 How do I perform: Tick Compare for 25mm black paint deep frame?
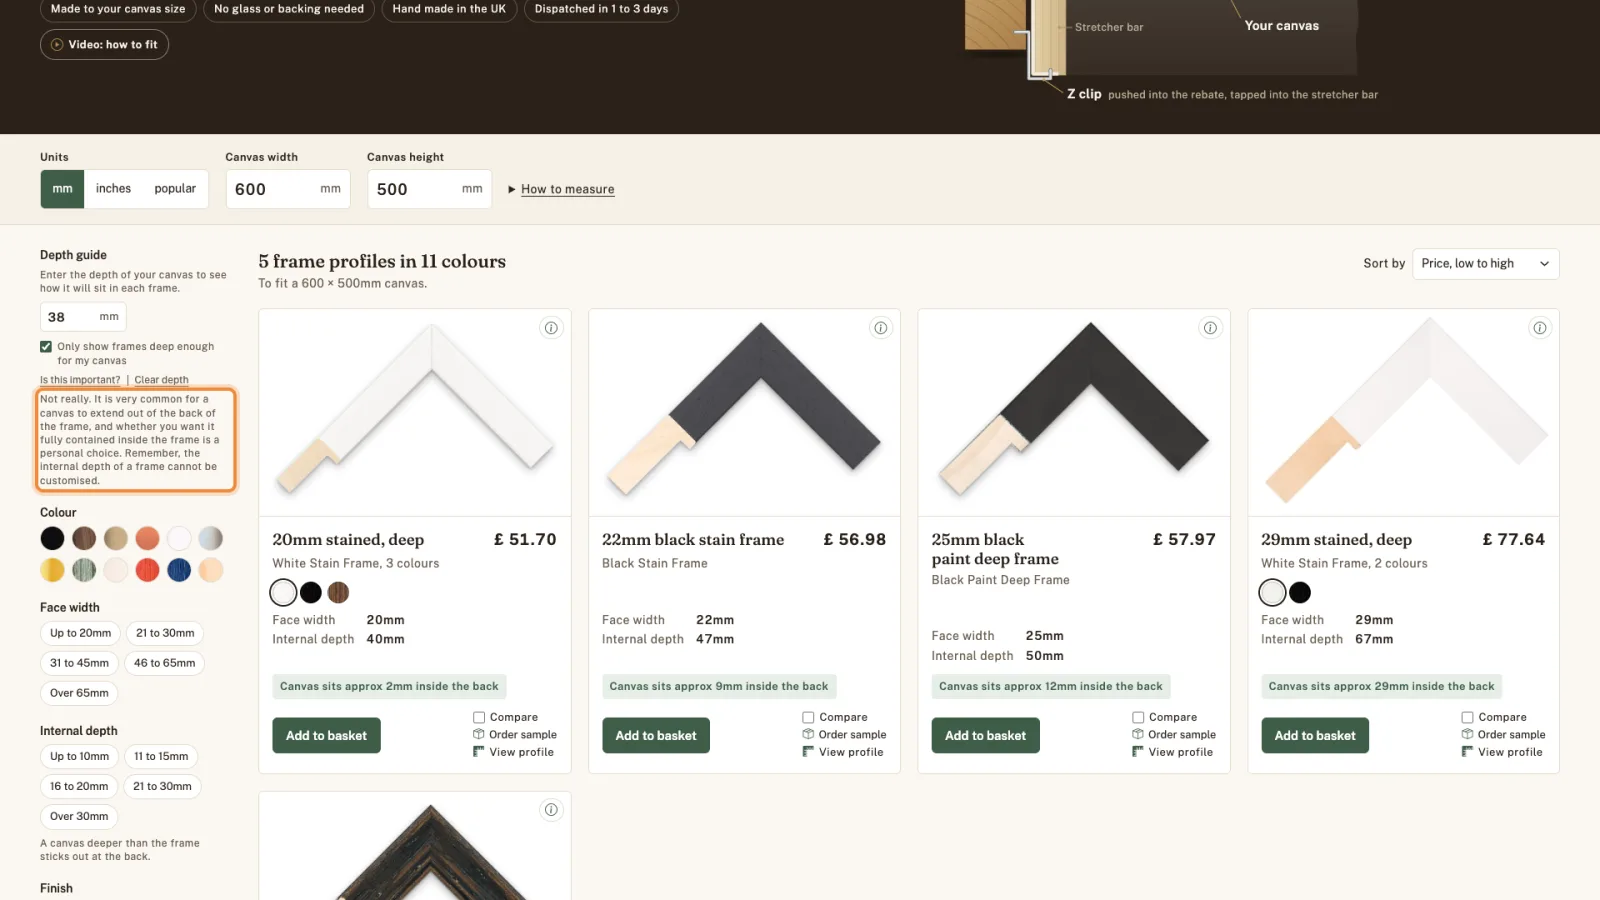[1138, 718]
